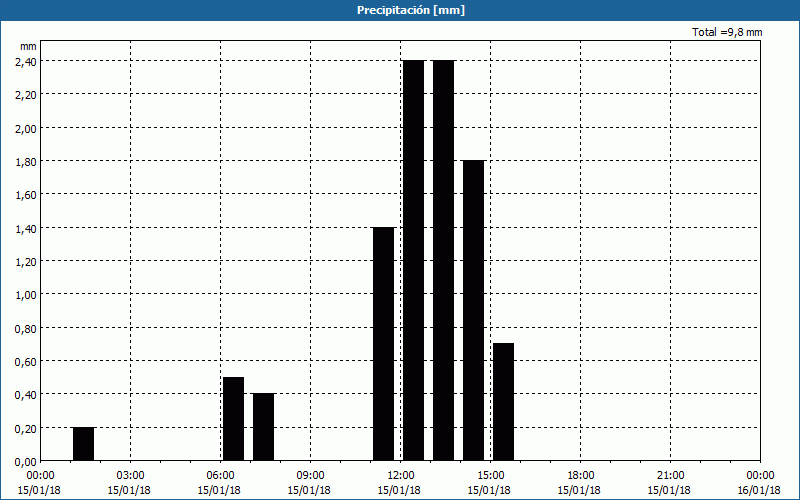Select the '1,00' y-axis value

click(x=26, y=294)
